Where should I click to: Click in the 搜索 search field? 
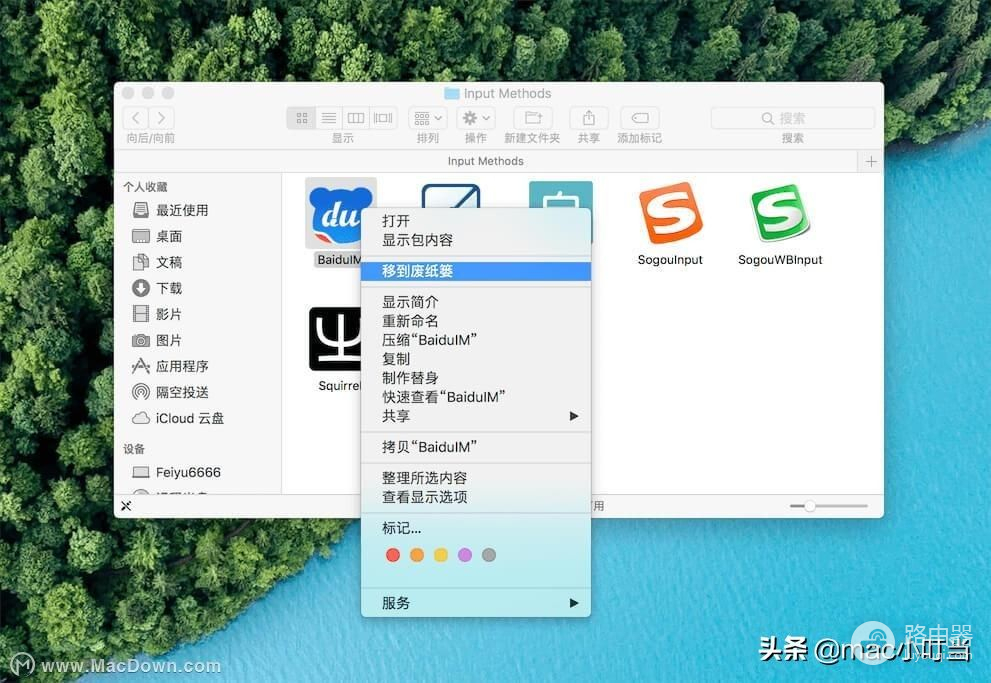(792, 118)
